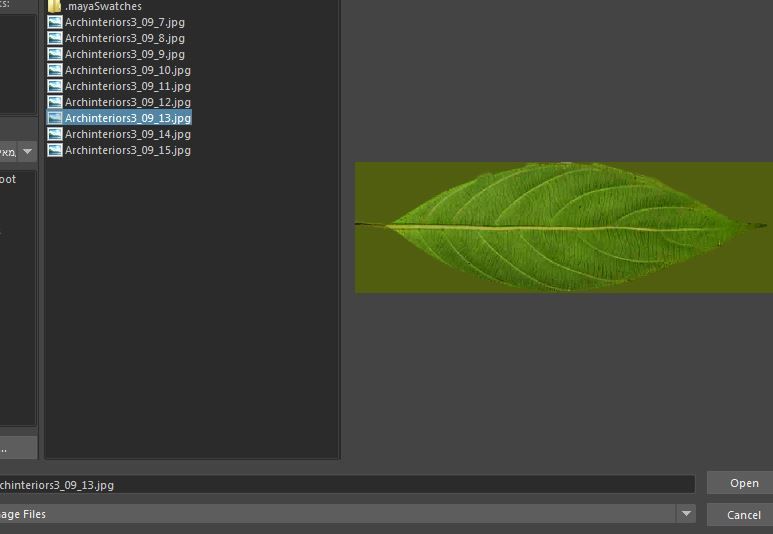
Task: Click image icon of Archinteriors3_09_12.jpg
Action: coord(55,102)
